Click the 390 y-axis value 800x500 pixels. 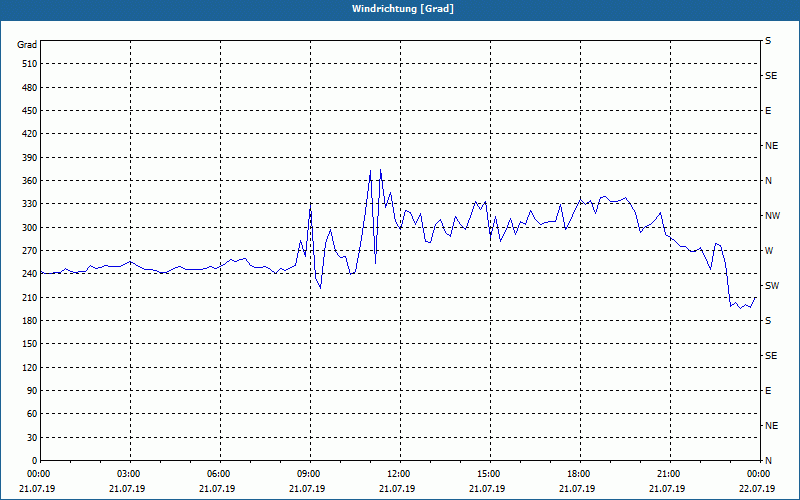30,158
